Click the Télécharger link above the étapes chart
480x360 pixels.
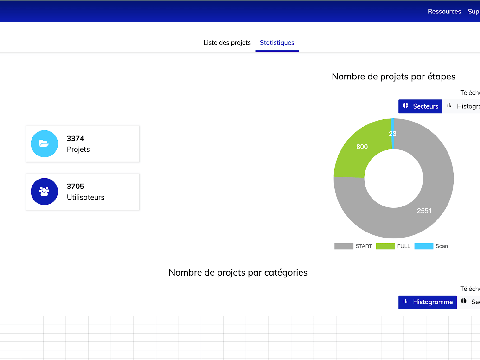click(x=470, y=92)
